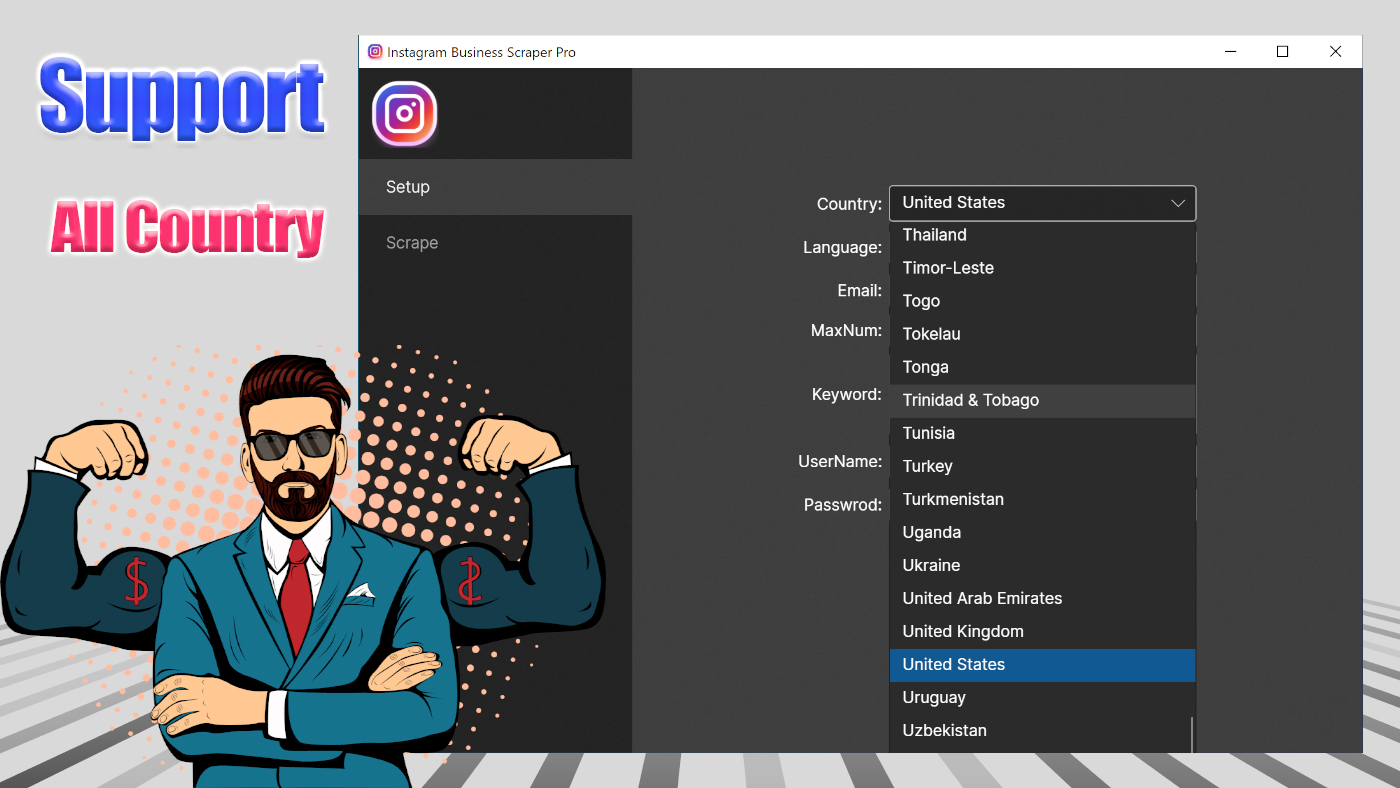
Task: Minimize the Instagram Business Scraper Pro window
Action: point(1230,52)
